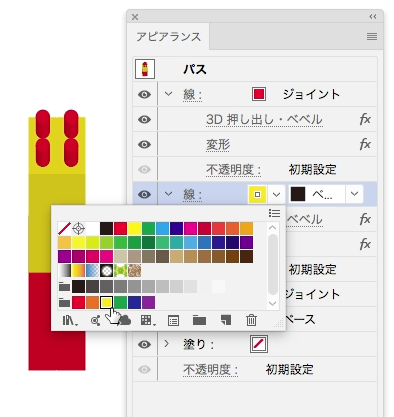
Task: Click fx icon on 変形 row
Action: point(365,144)
